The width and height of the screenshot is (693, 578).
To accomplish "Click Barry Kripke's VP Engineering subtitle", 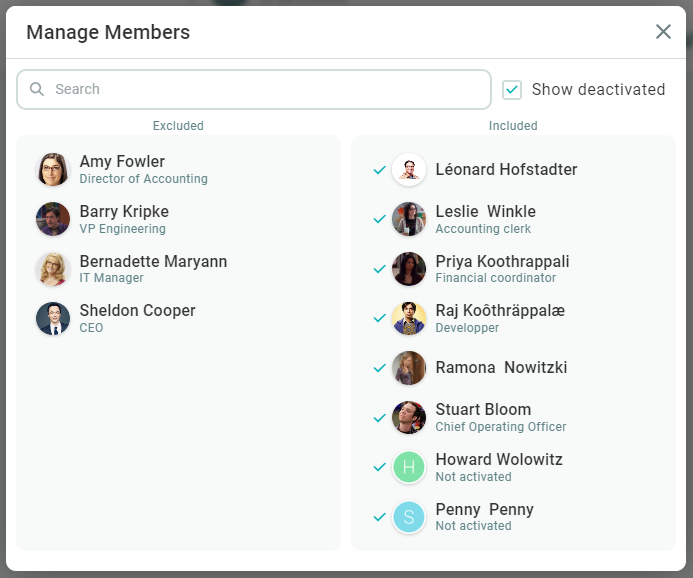I will point(122,229).
